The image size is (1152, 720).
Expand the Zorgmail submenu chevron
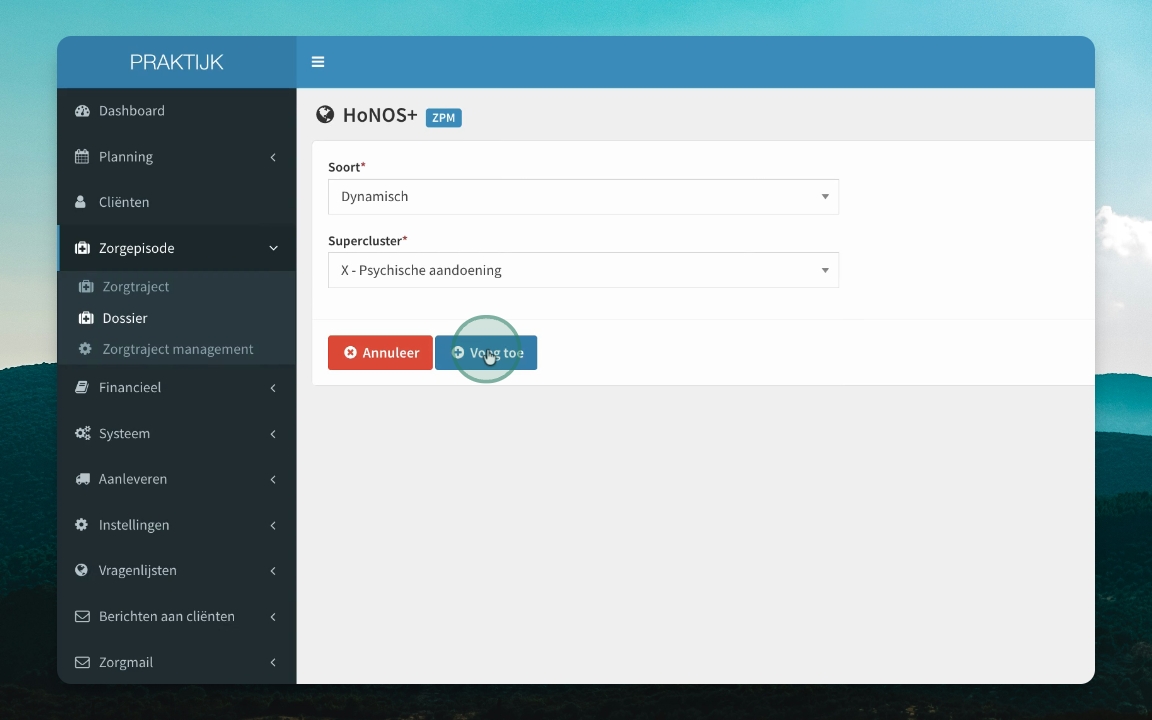[x=273, y=663]
